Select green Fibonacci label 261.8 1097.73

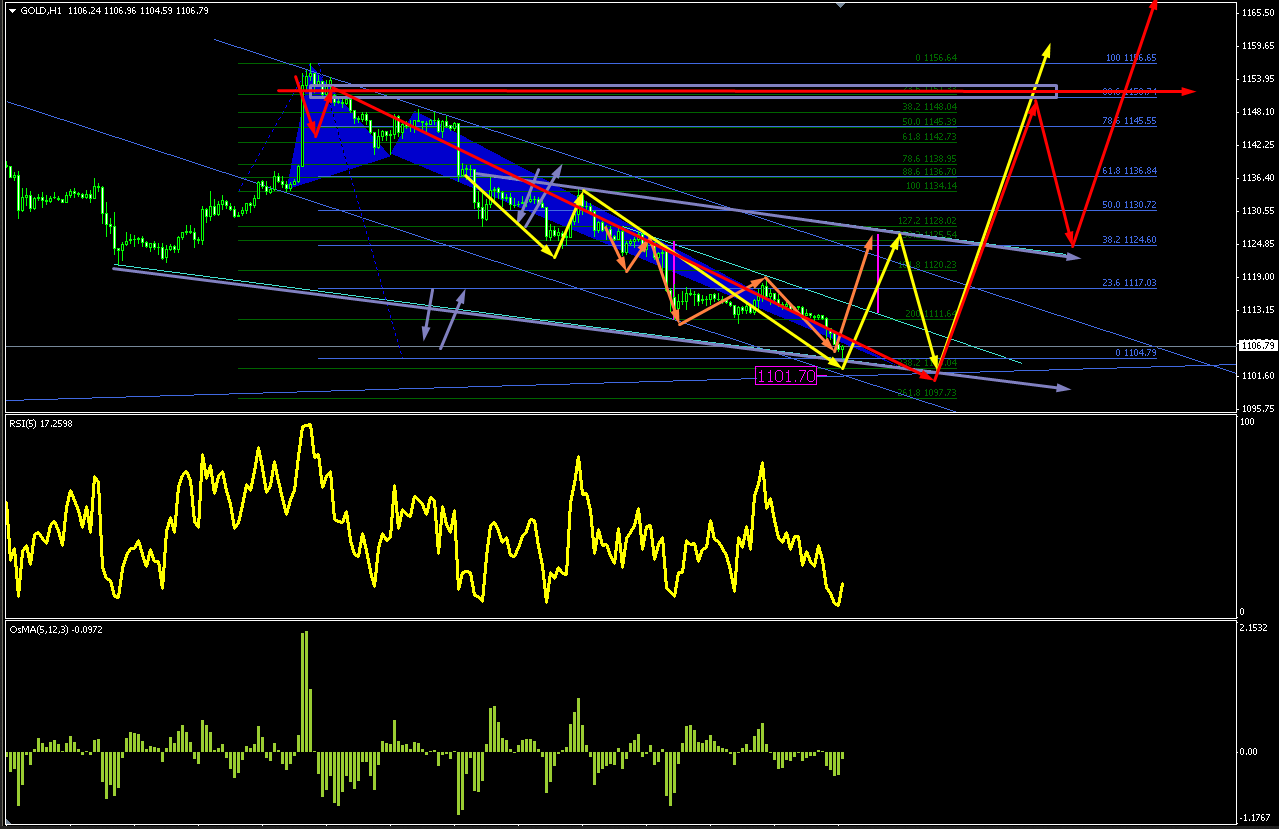coord(925,392)
